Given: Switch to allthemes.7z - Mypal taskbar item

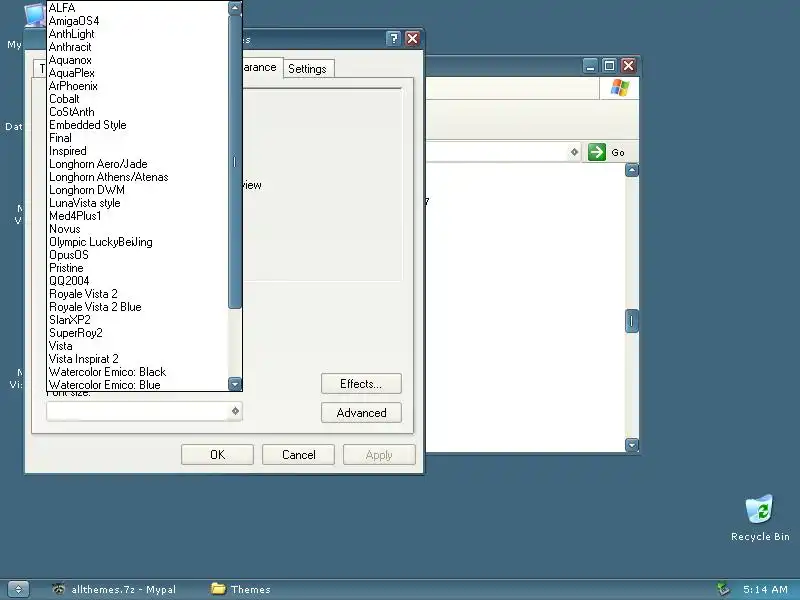Looking at the screenshot, I should pyautogui.click(x=114, y=589).
